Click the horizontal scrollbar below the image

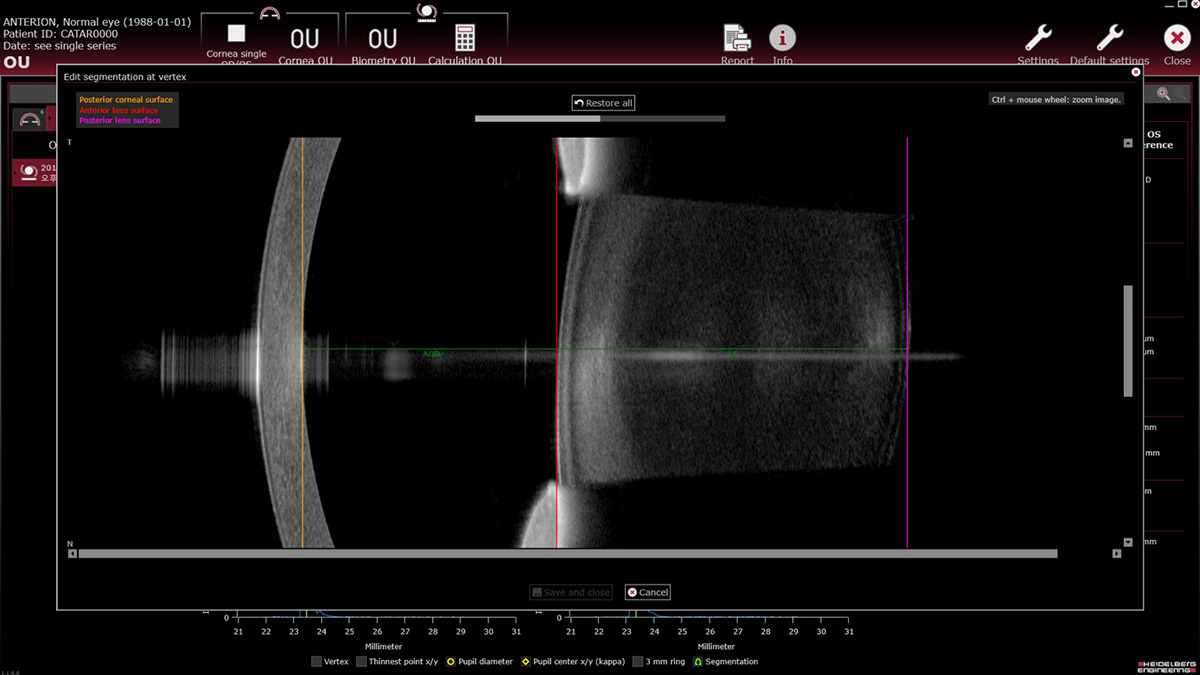pos(568,553)
